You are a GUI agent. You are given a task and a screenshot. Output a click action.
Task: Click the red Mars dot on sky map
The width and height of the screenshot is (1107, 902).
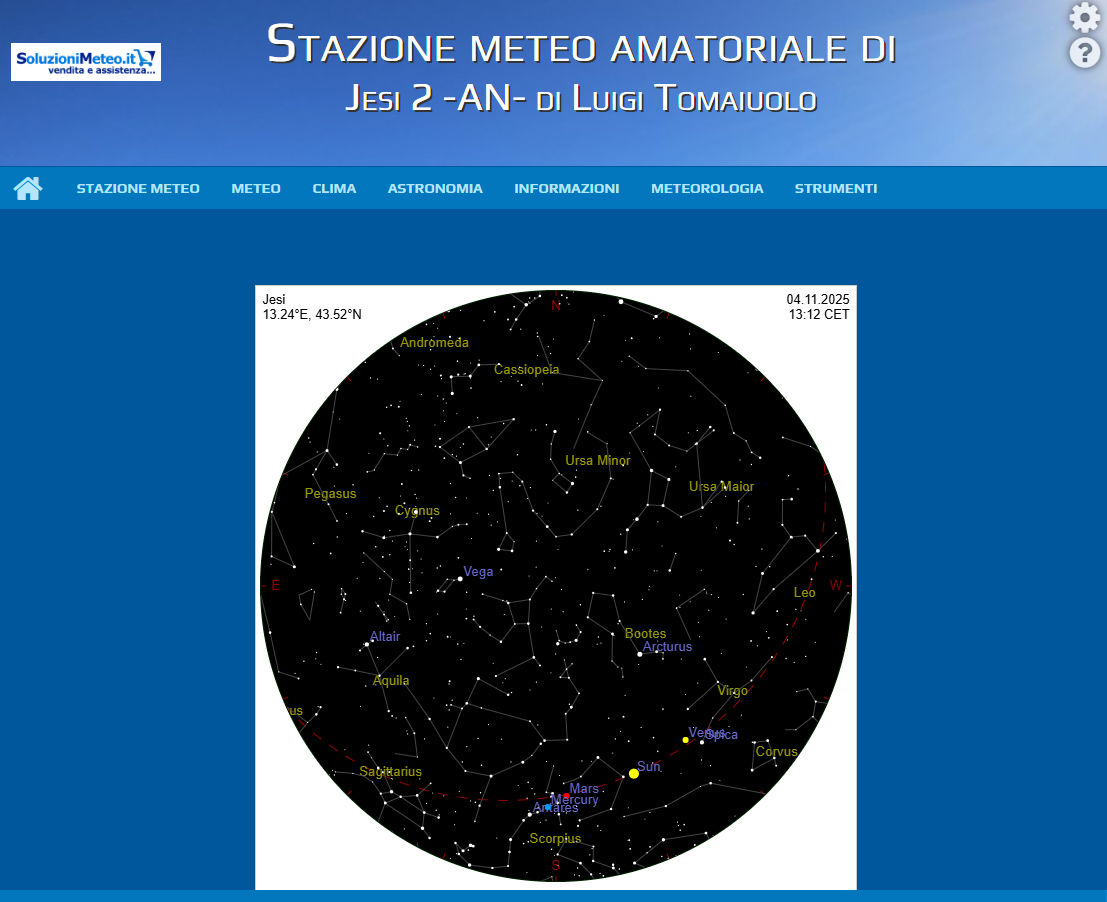pos(566,796)
